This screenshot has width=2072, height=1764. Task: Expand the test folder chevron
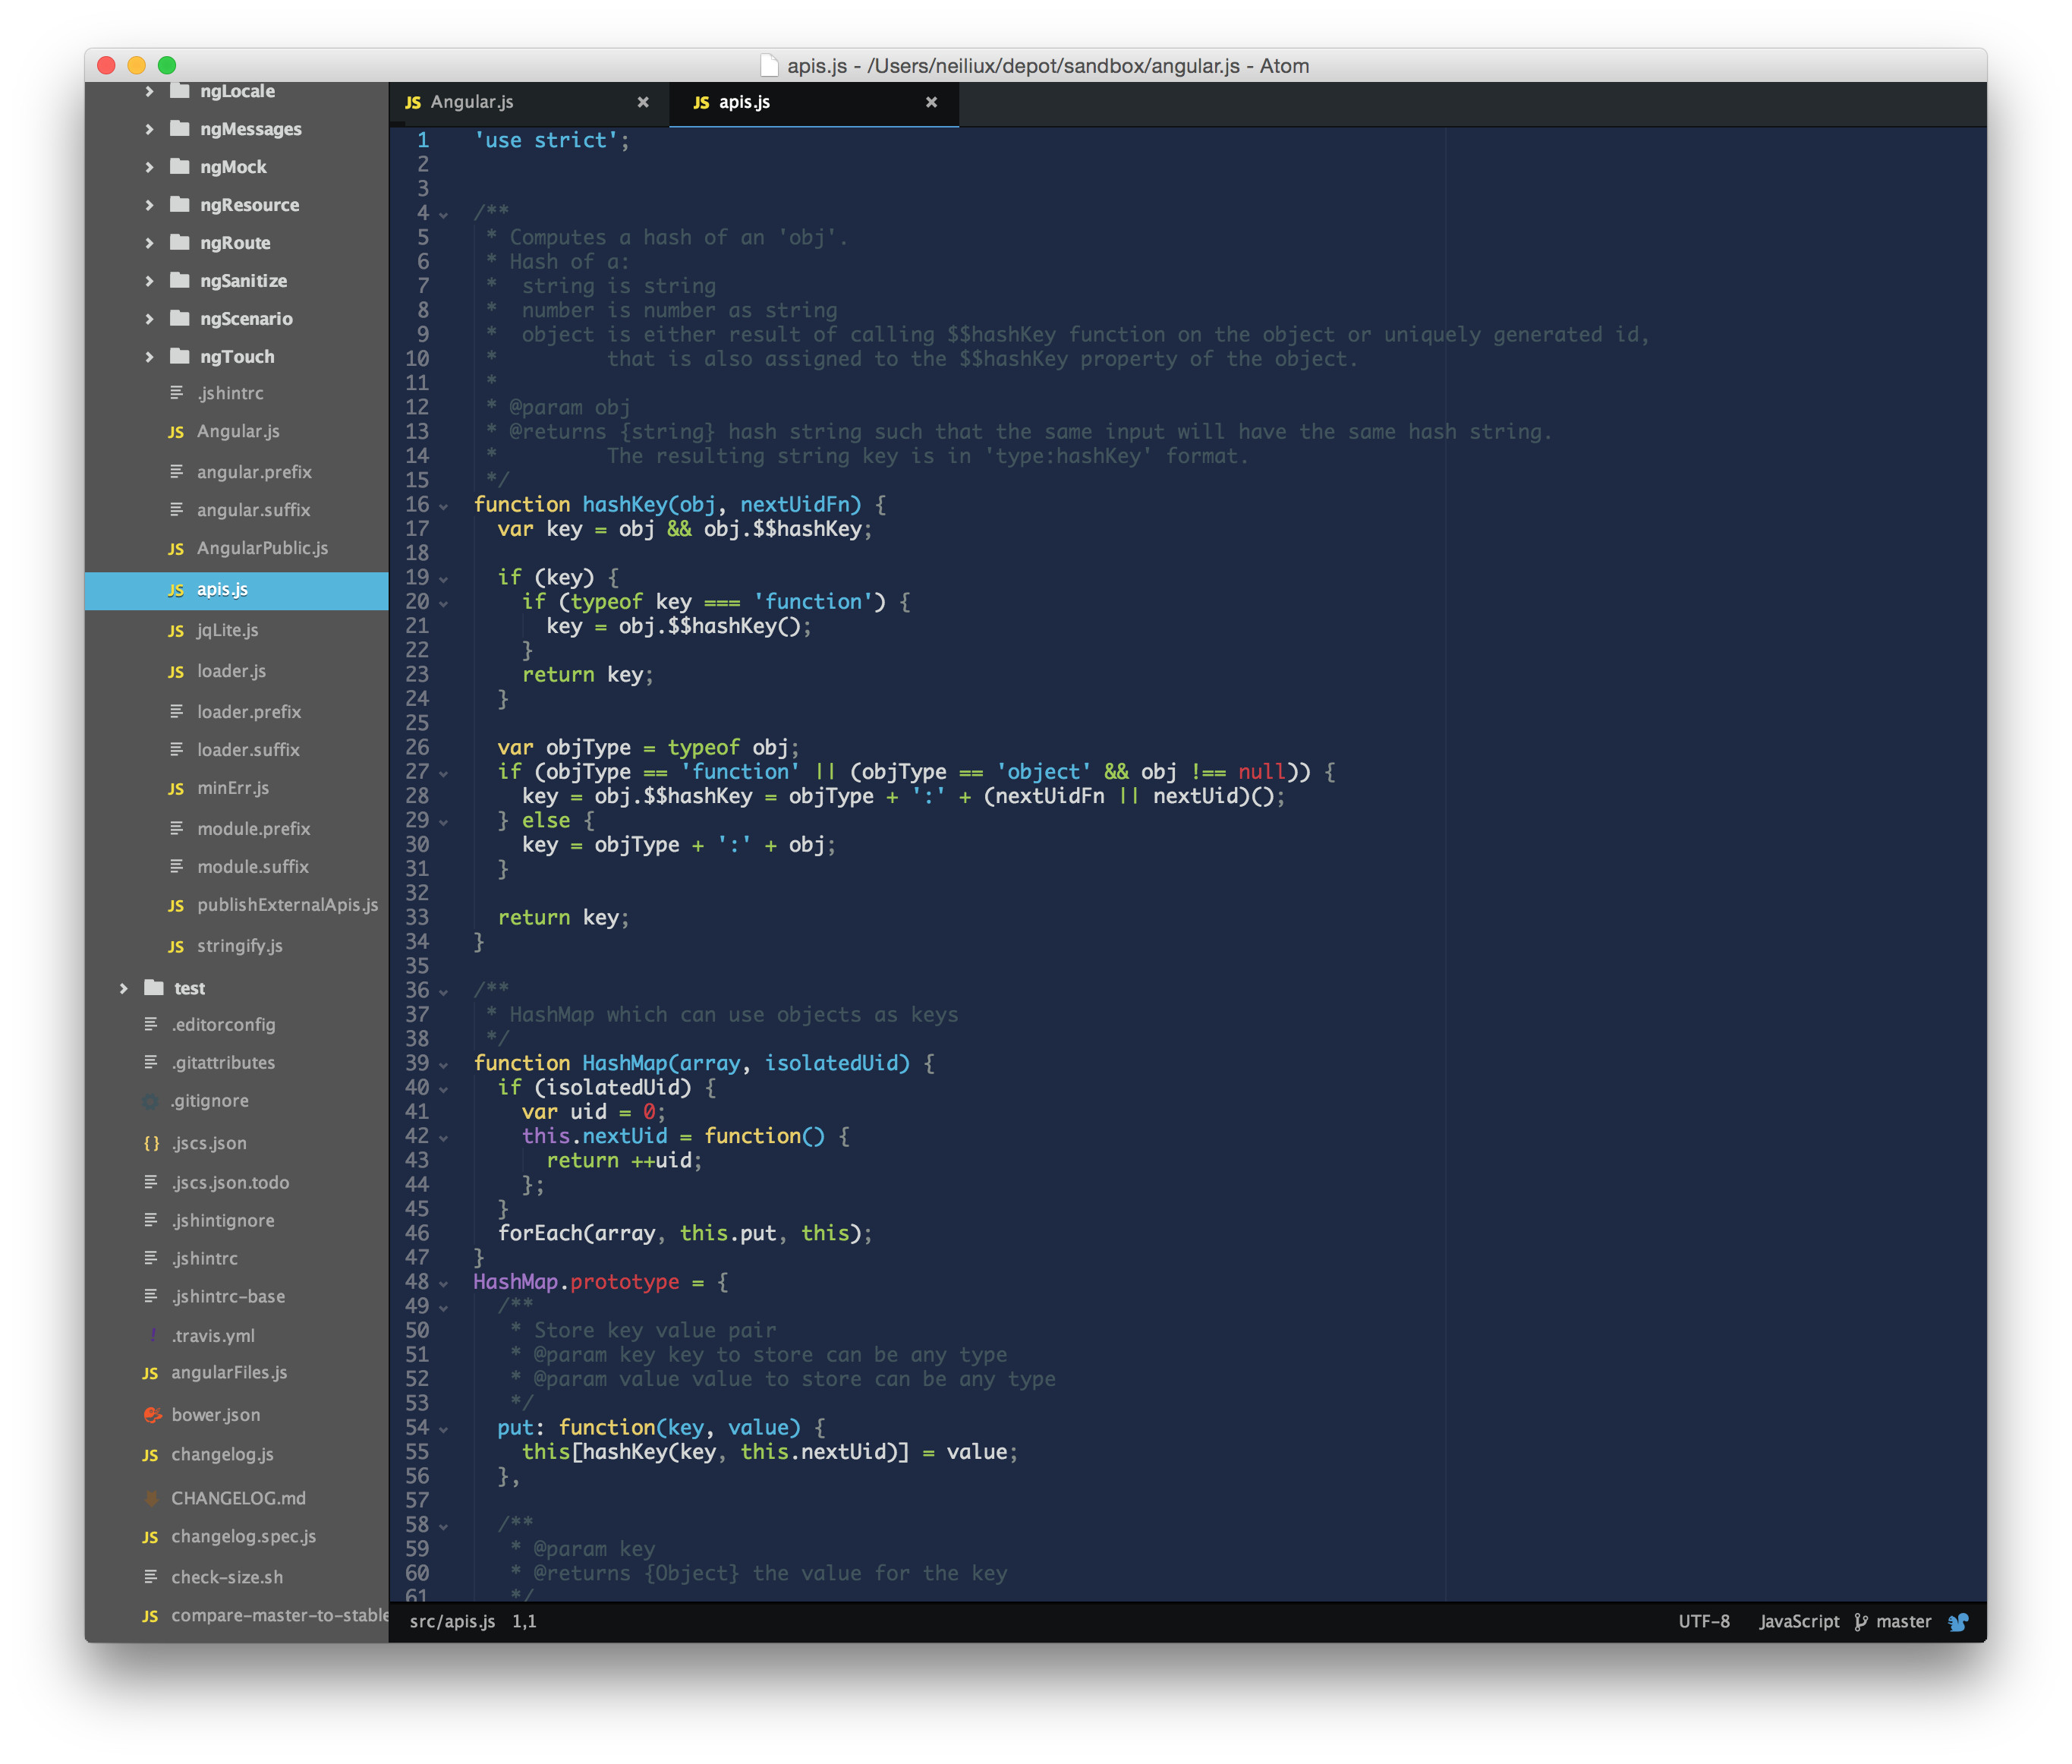[x=124, y=988]
